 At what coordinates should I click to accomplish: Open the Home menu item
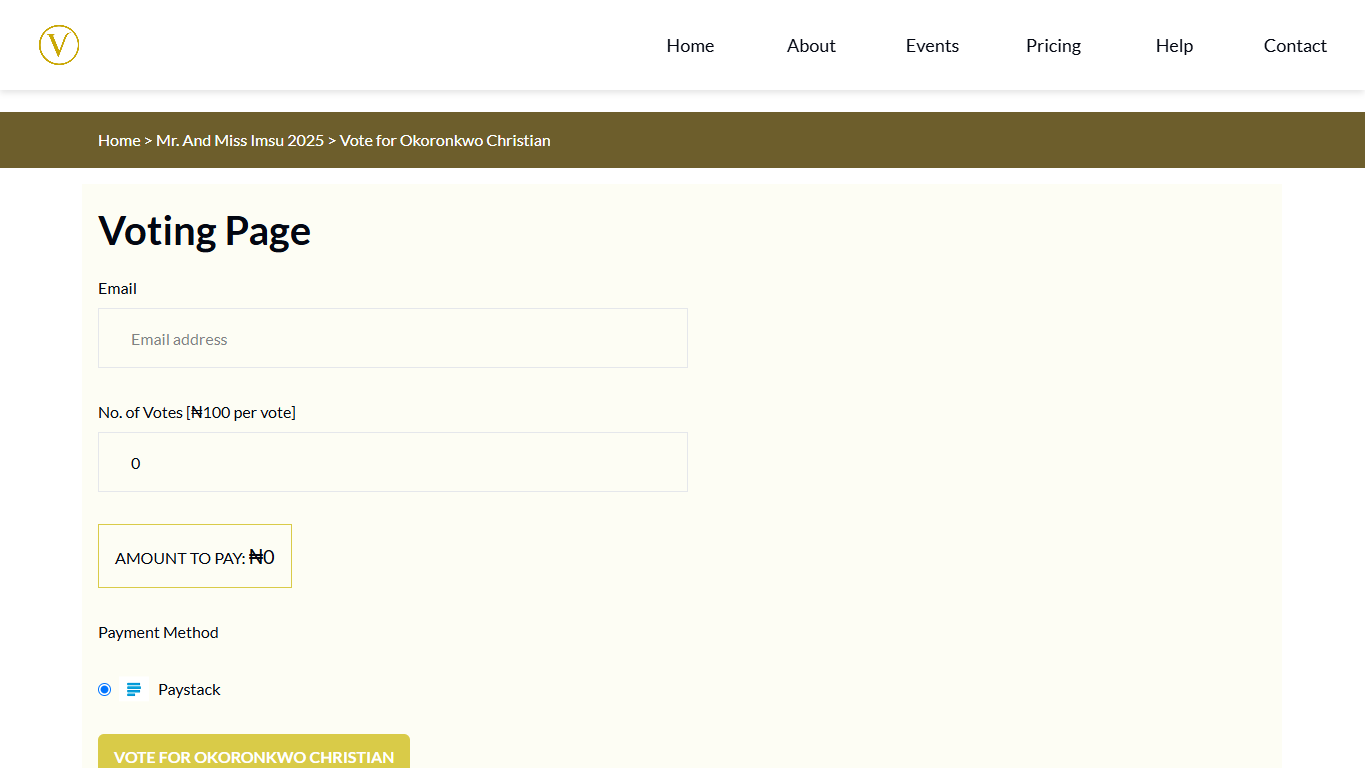click(690, 46)
